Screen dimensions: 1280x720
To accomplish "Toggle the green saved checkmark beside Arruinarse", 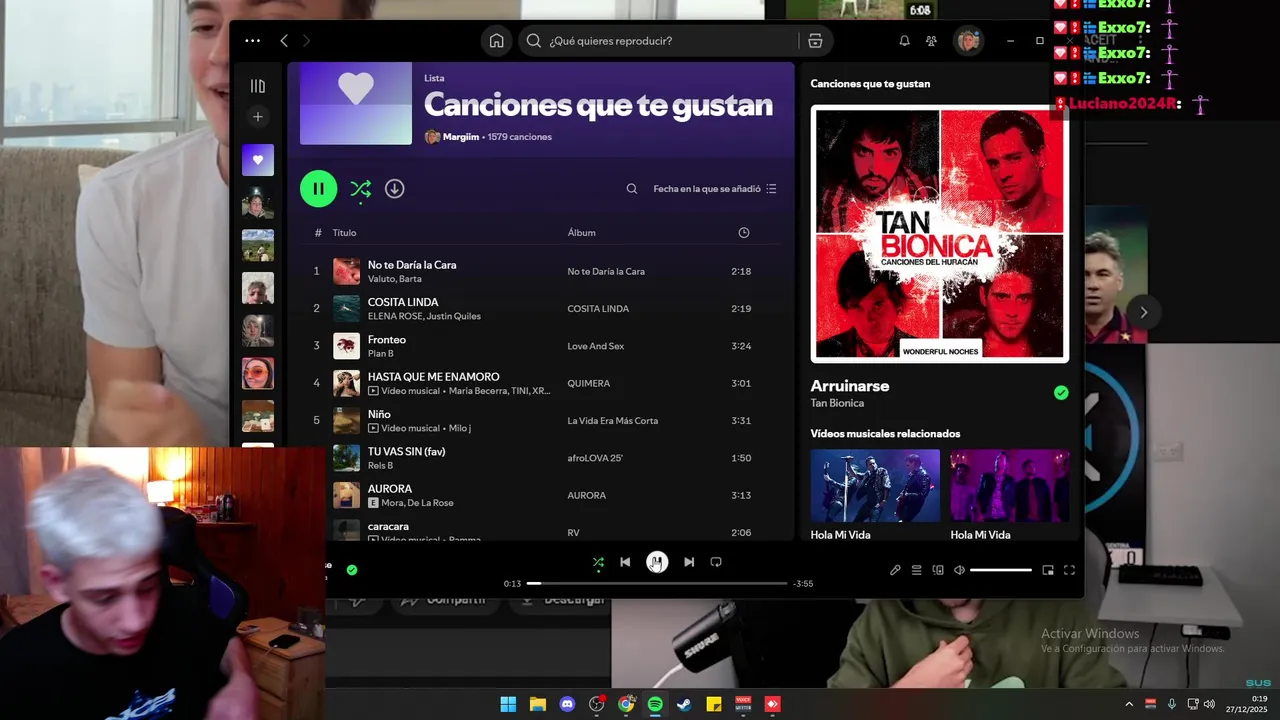I will 1061,393.
